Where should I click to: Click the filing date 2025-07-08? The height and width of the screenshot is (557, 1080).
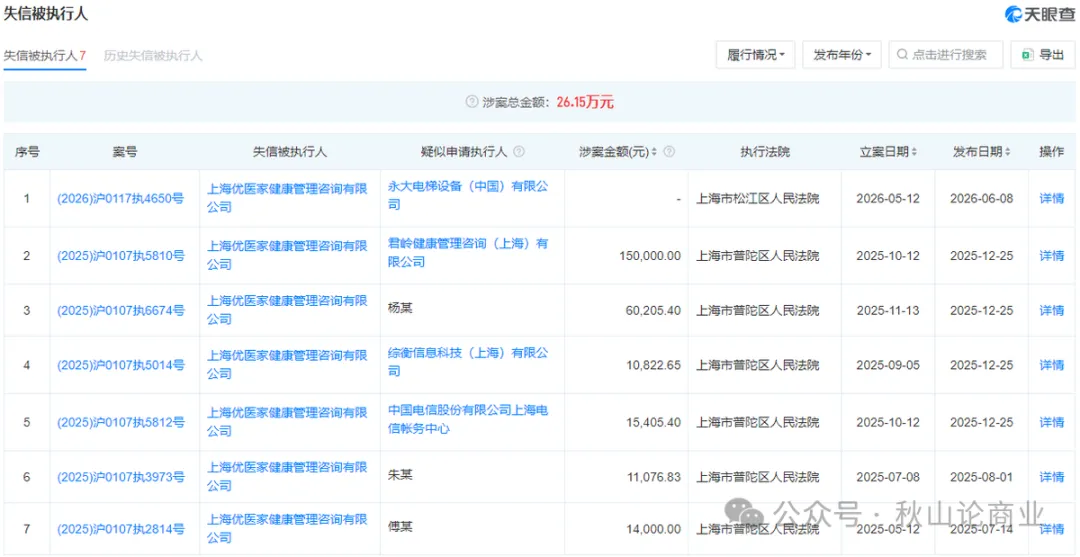[x=888, y=476]
